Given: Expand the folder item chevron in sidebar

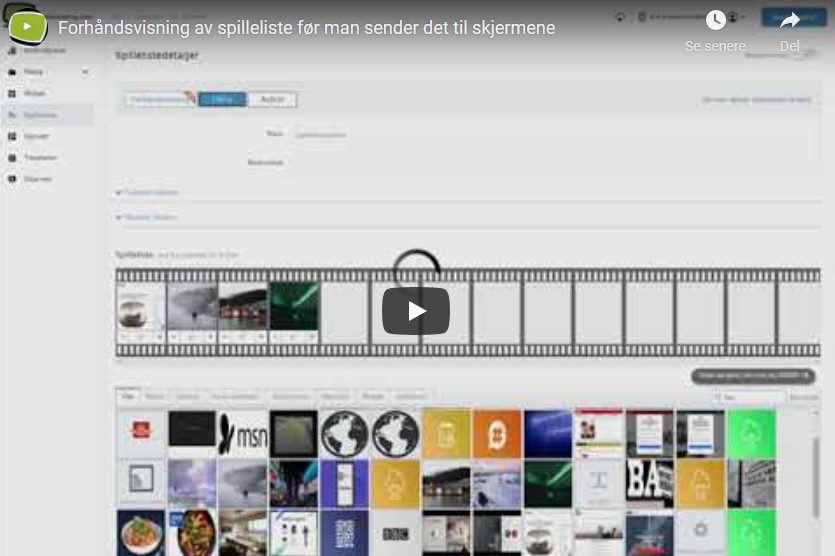Looking at the screenshot, I should (85, 72).
